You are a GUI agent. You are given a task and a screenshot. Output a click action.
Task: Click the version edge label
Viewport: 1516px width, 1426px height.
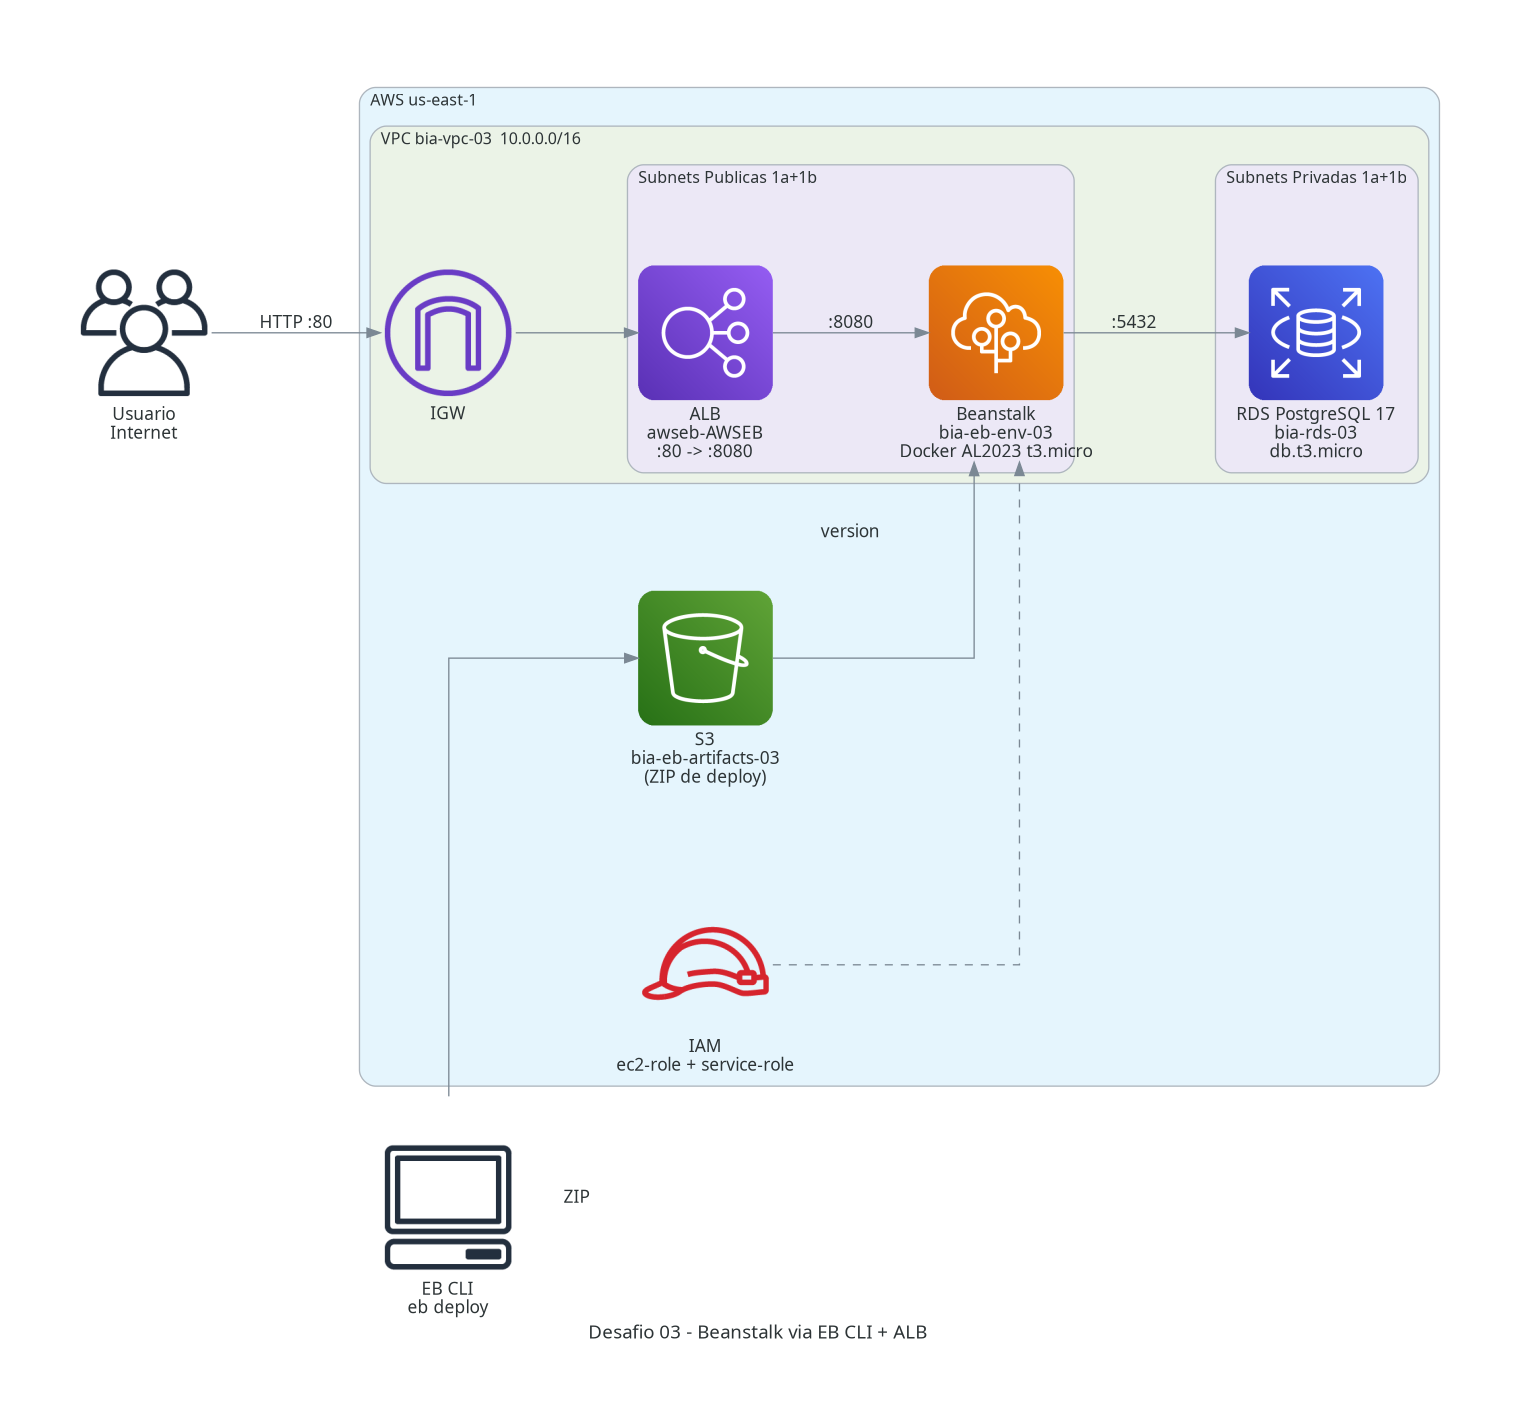point(850,531)
